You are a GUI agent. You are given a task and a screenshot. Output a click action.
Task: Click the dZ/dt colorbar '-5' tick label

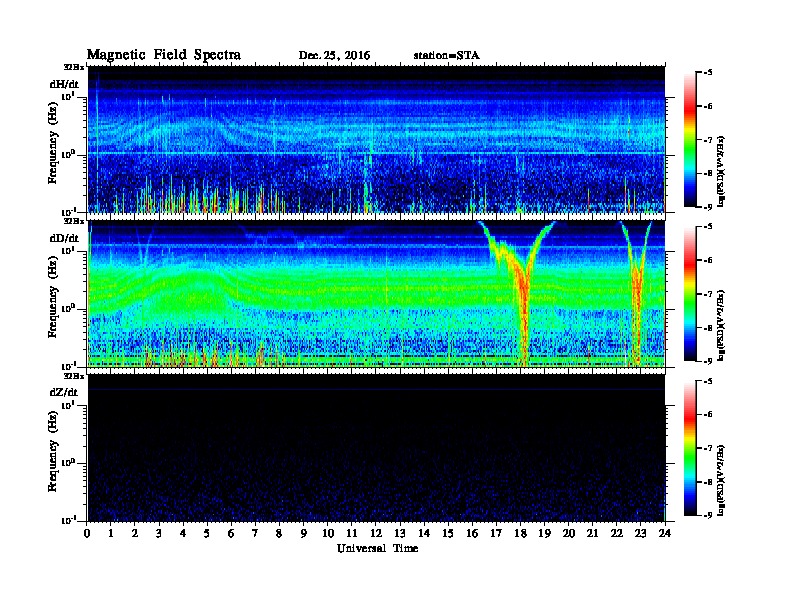707,381
